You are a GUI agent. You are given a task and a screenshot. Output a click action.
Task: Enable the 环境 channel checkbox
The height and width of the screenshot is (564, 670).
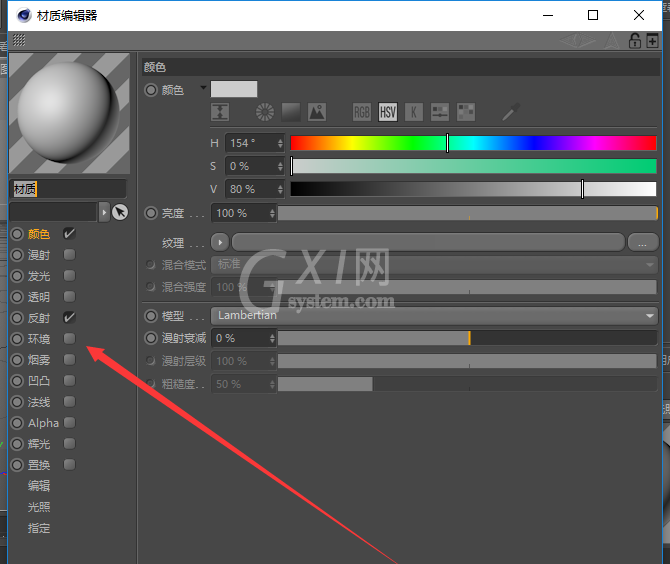point(69,338)
